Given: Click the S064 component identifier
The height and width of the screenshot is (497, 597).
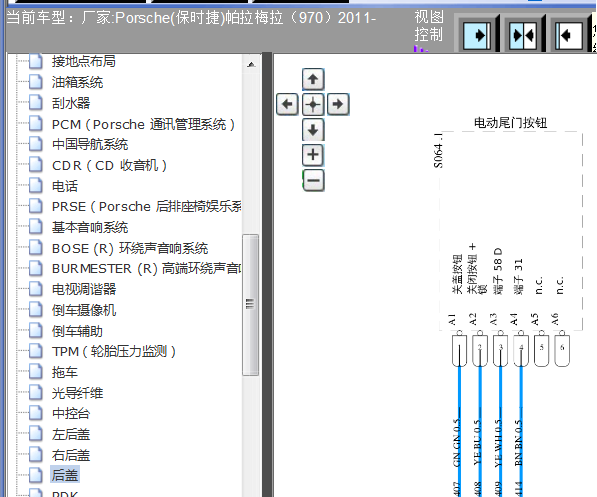Looking at the screenshot, I should coord(439,150).
